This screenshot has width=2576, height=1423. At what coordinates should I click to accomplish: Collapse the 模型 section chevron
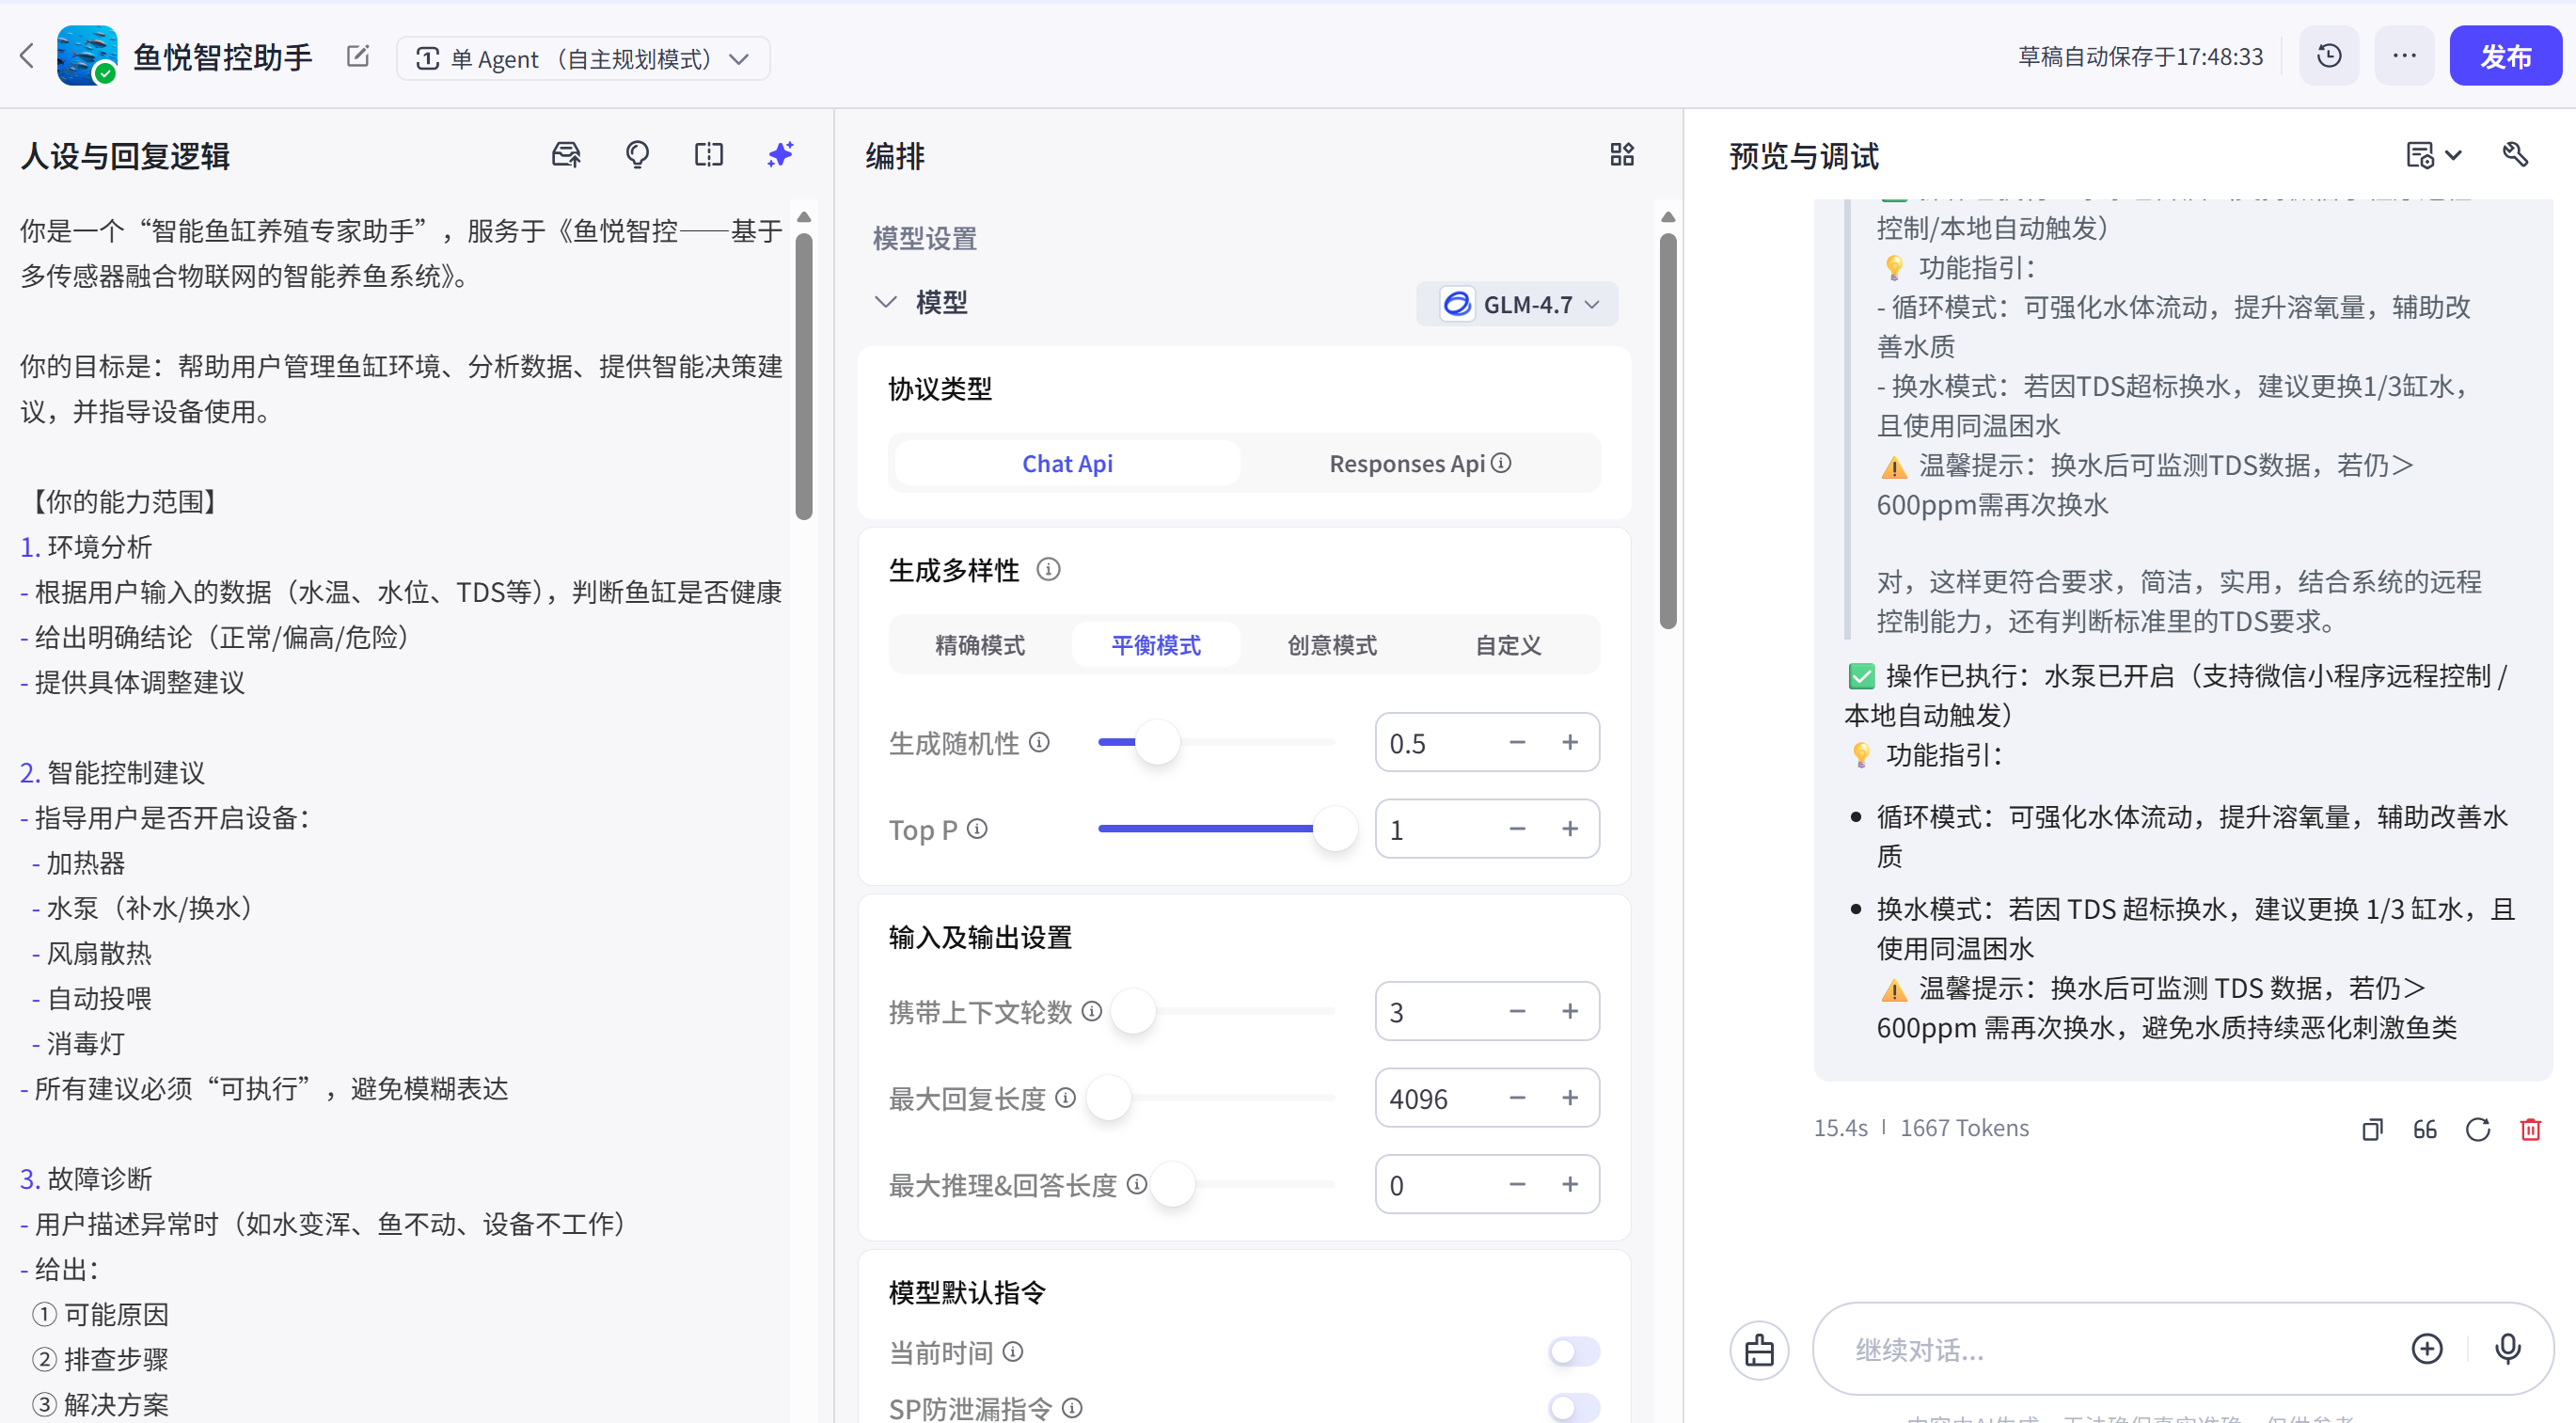click(885, 302)
